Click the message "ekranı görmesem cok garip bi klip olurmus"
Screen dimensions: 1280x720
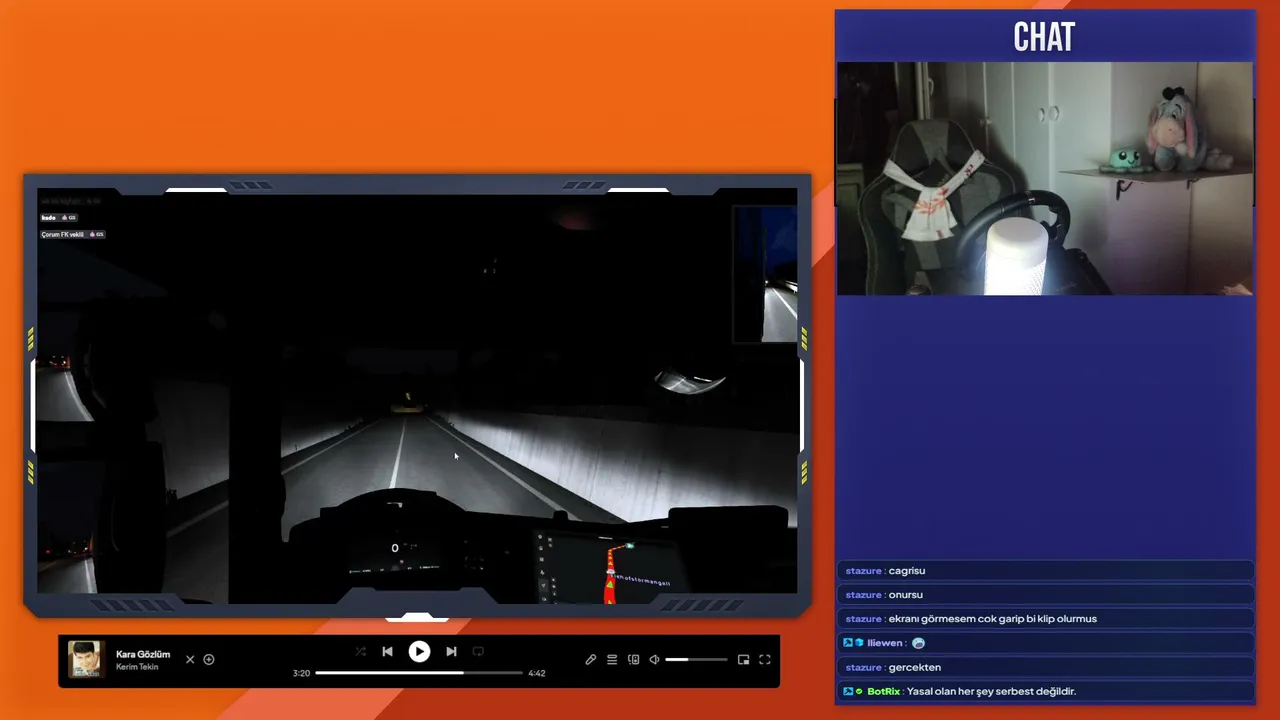[993, 619]
